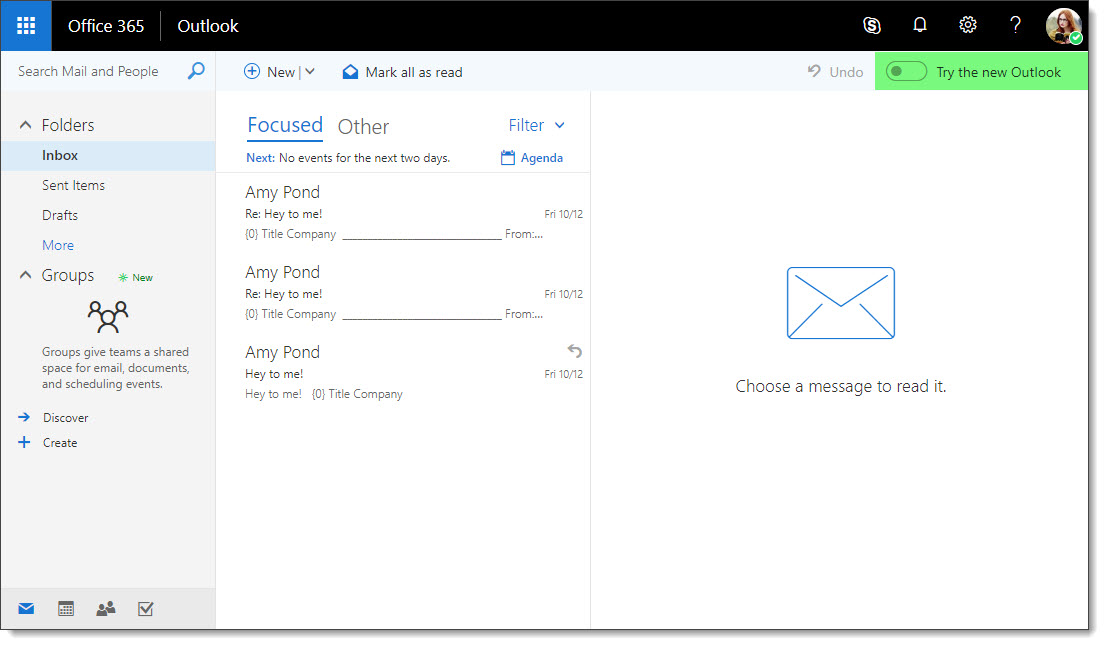
Task: Collapse the Groups section
Action: coord(25,275)
